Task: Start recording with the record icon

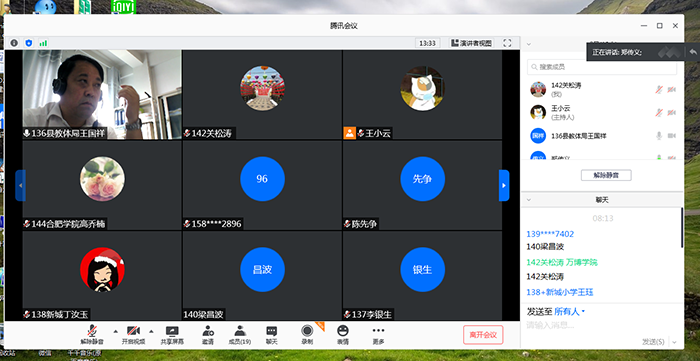Action: pyautogui.click(x=307, y=331)
